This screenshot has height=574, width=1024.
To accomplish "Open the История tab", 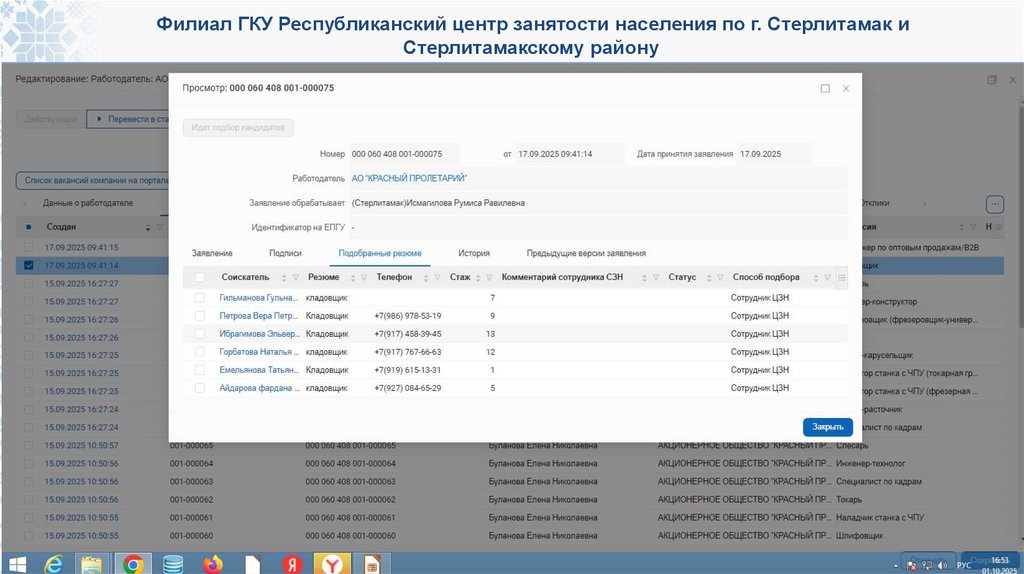I will point(473,253).
